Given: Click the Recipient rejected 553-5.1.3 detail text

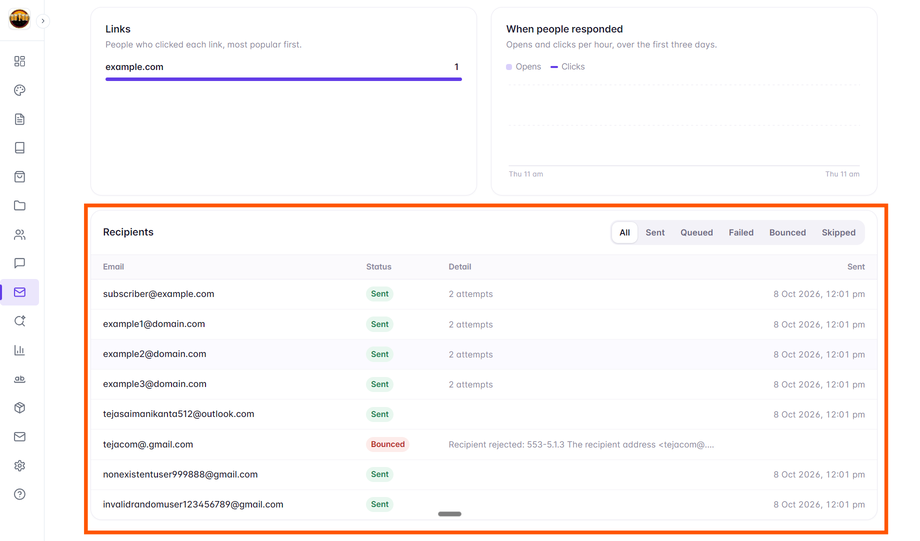Looking at the screenshot, I should click(x=581, y=444).
